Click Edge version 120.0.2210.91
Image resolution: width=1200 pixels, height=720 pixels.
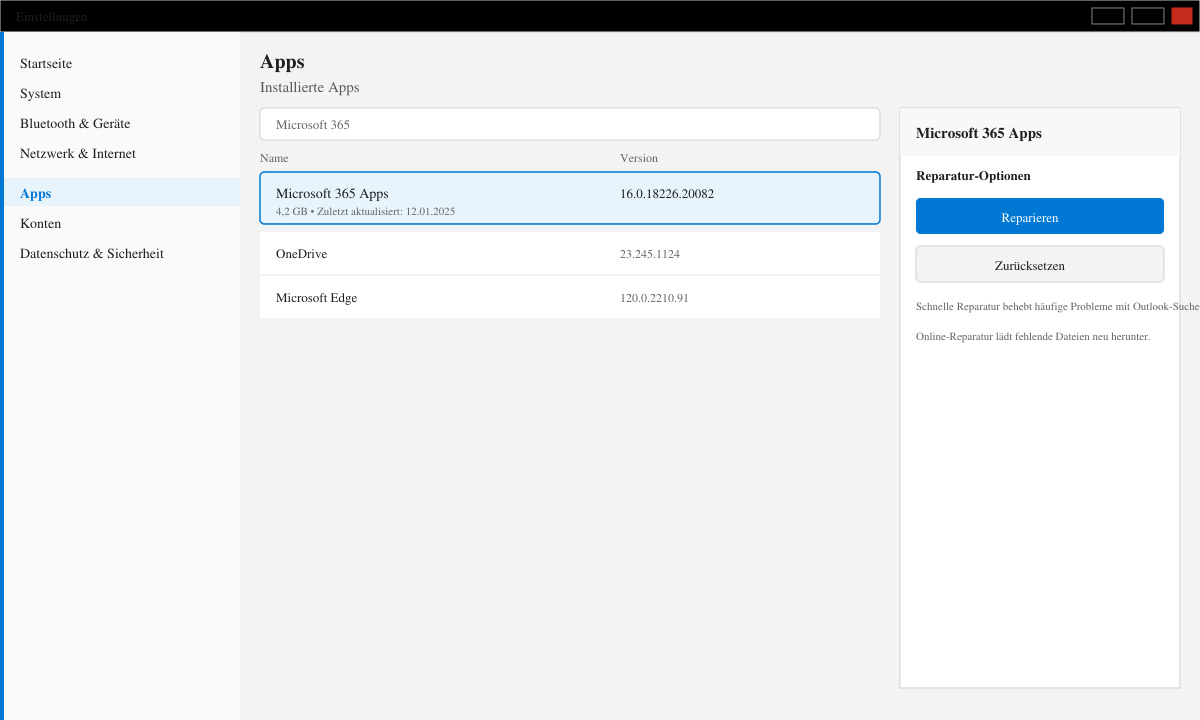coord(654,298)
